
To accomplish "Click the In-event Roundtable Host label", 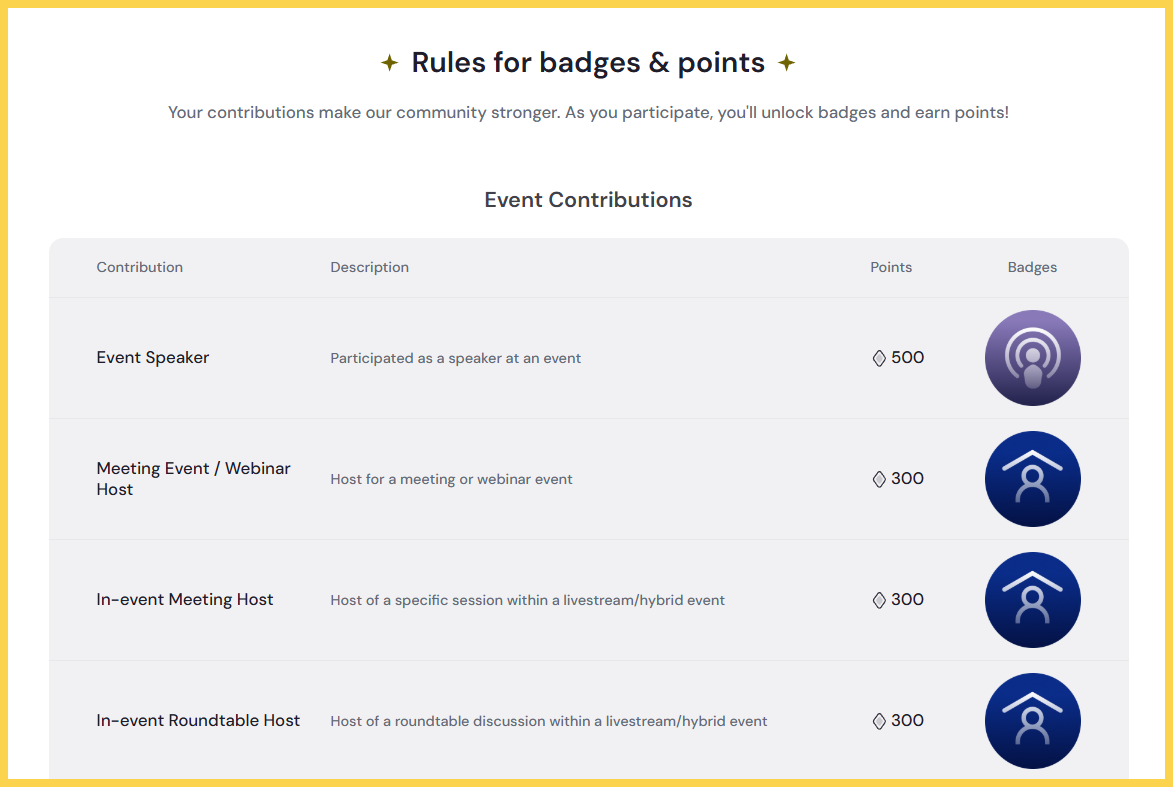I will coord(198,720).
